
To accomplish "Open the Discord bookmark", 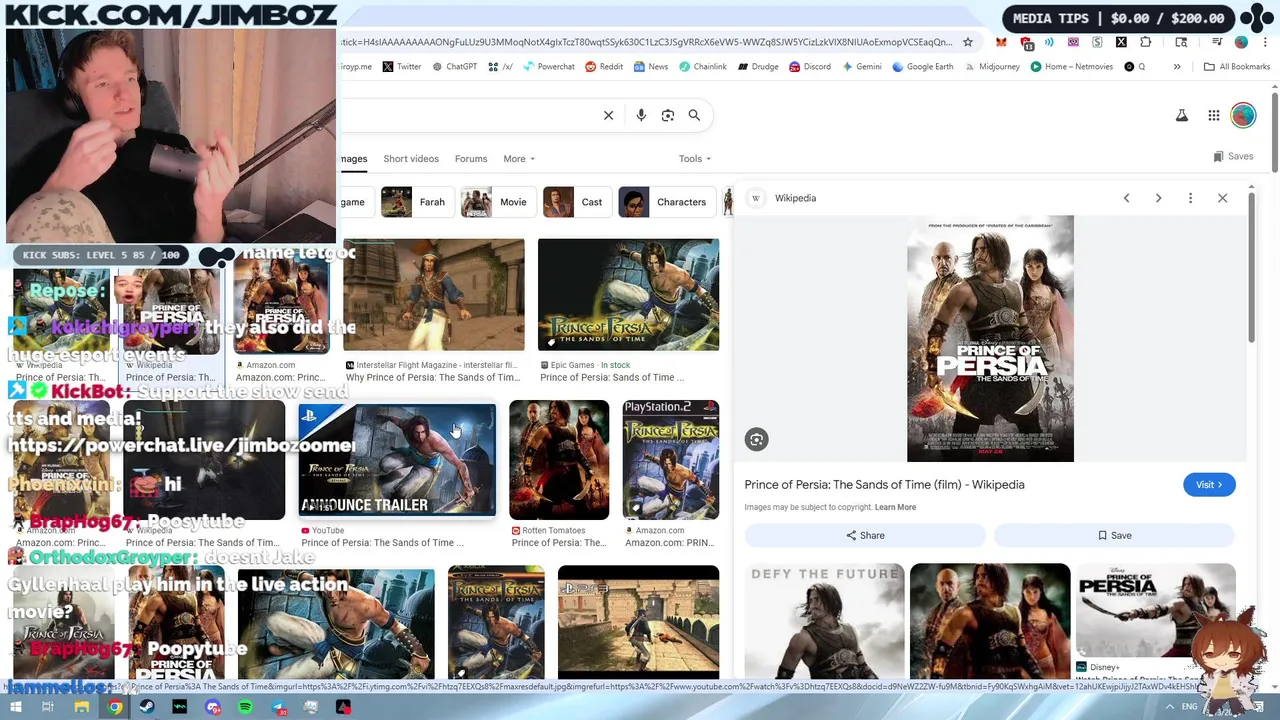I will pos(809,67).
